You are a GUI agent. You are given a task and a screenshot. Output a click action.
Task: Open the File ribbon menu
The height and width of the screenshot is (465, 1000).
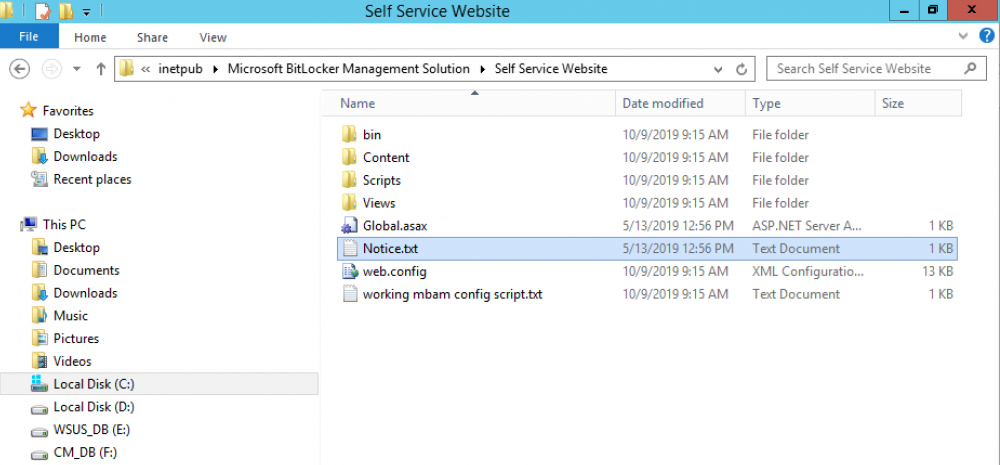(29, 37)
